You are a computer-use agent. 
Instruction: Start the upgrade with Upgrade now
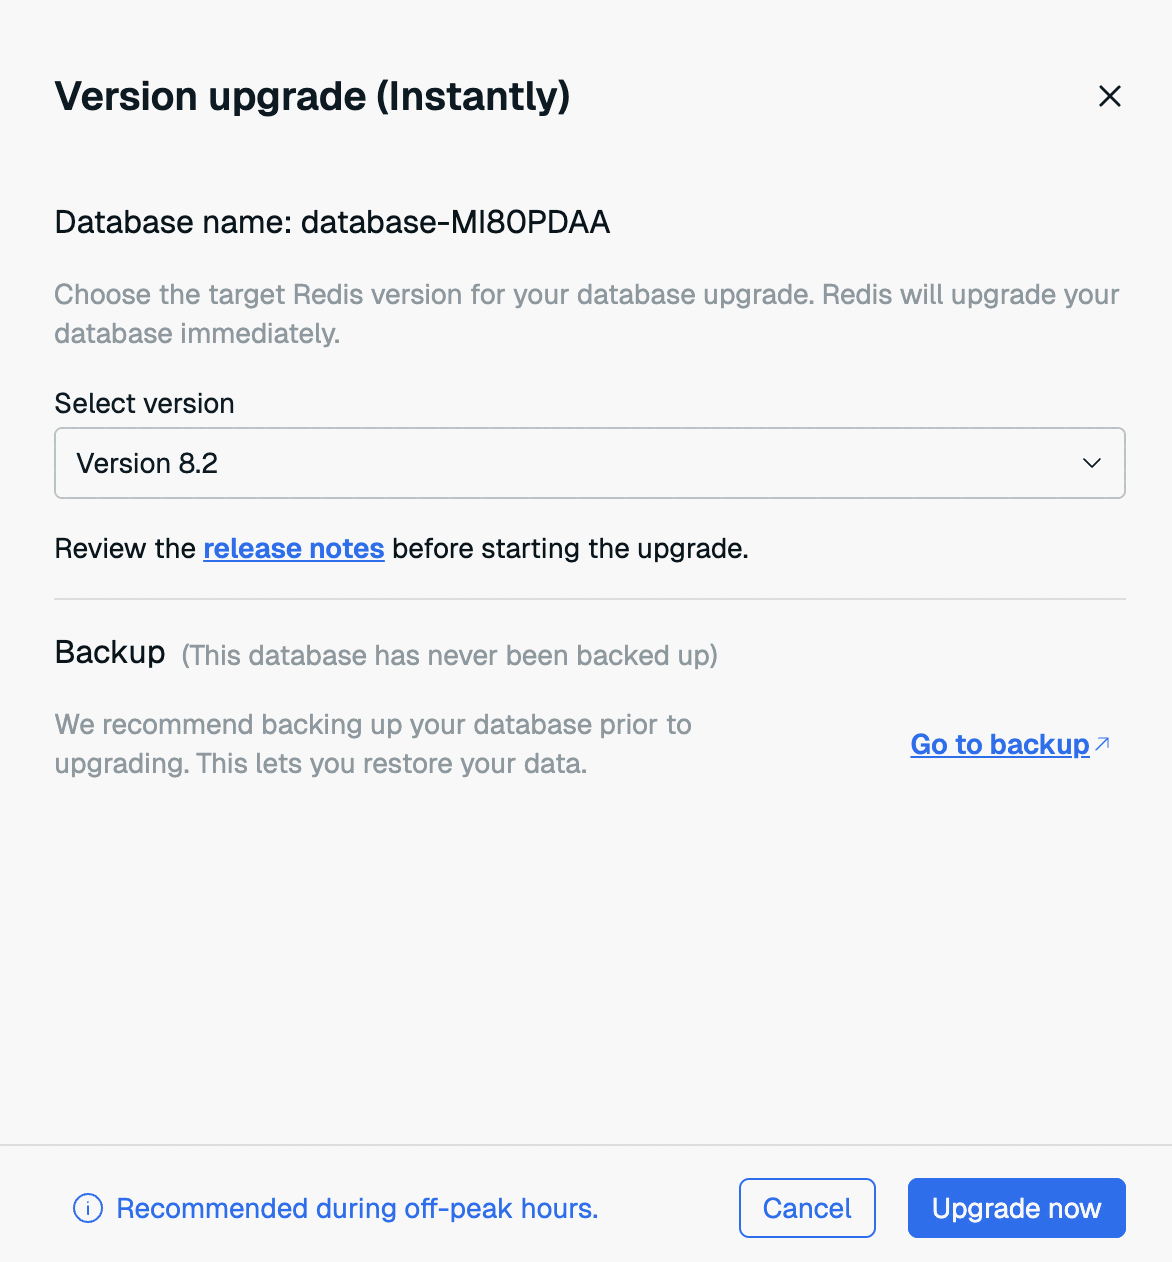point(1016,1208)
